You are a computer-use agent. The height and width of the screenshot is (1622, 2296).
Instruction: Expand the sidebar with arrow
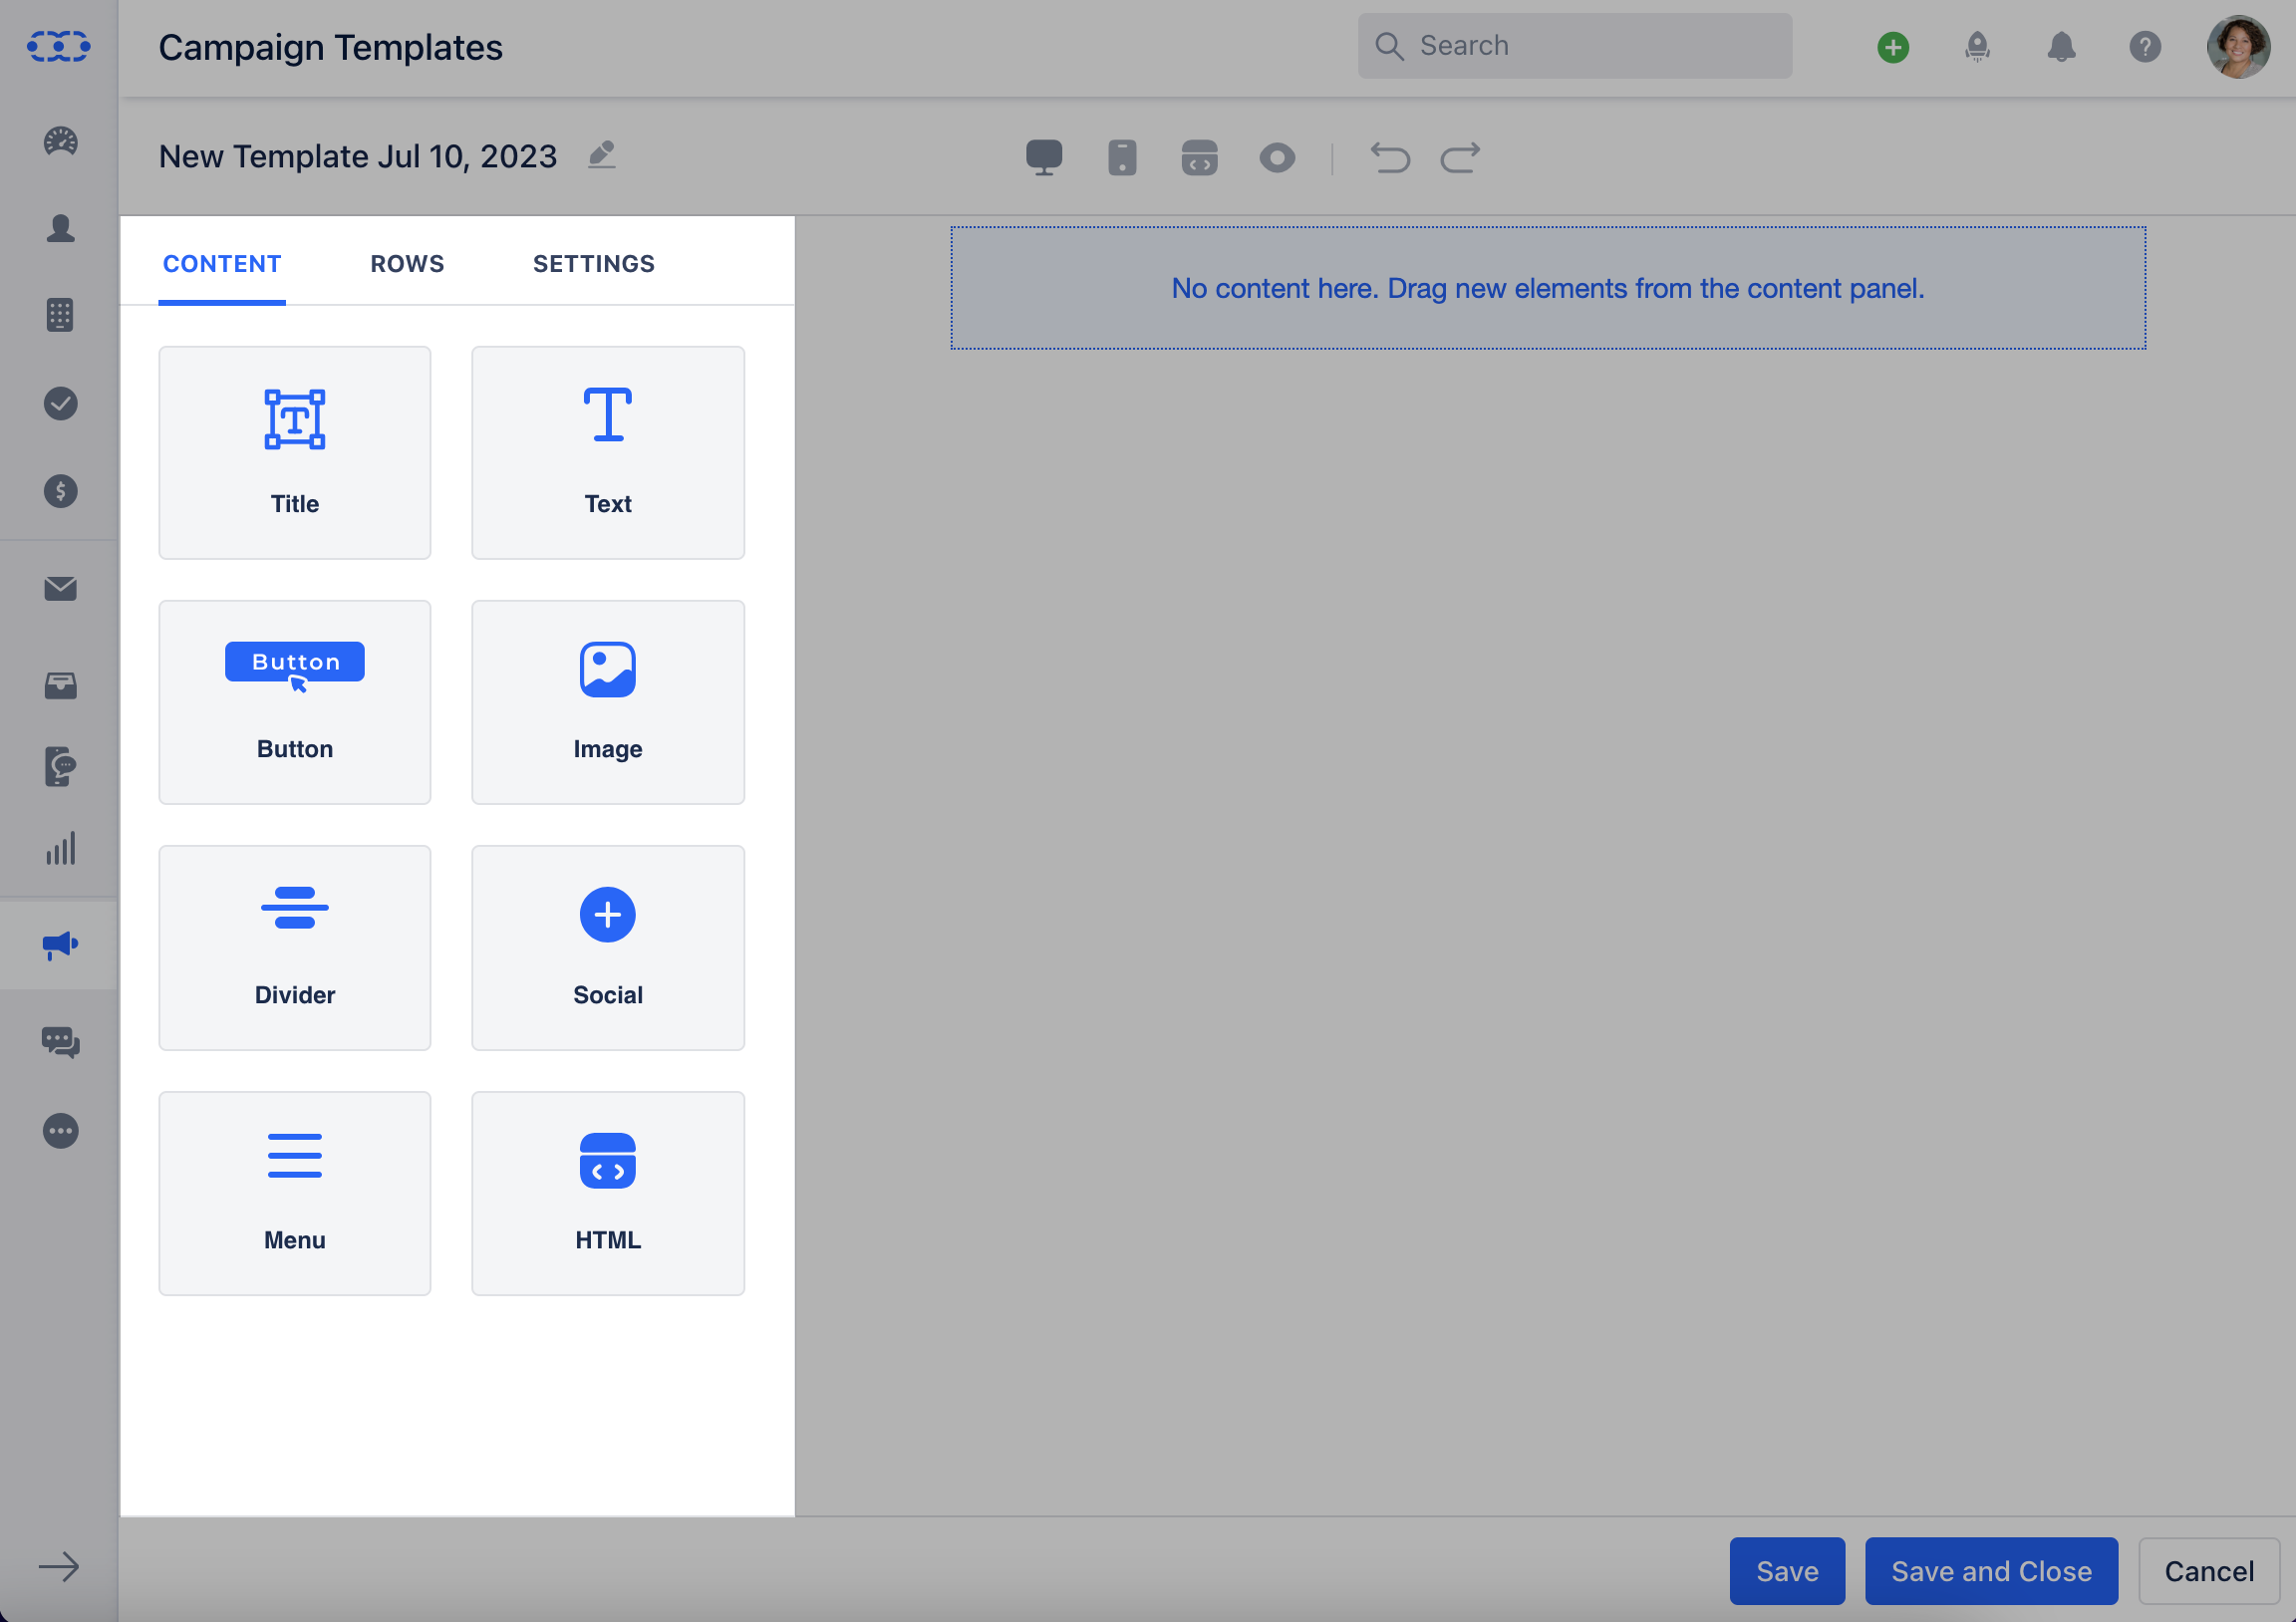coord(59,1566)
